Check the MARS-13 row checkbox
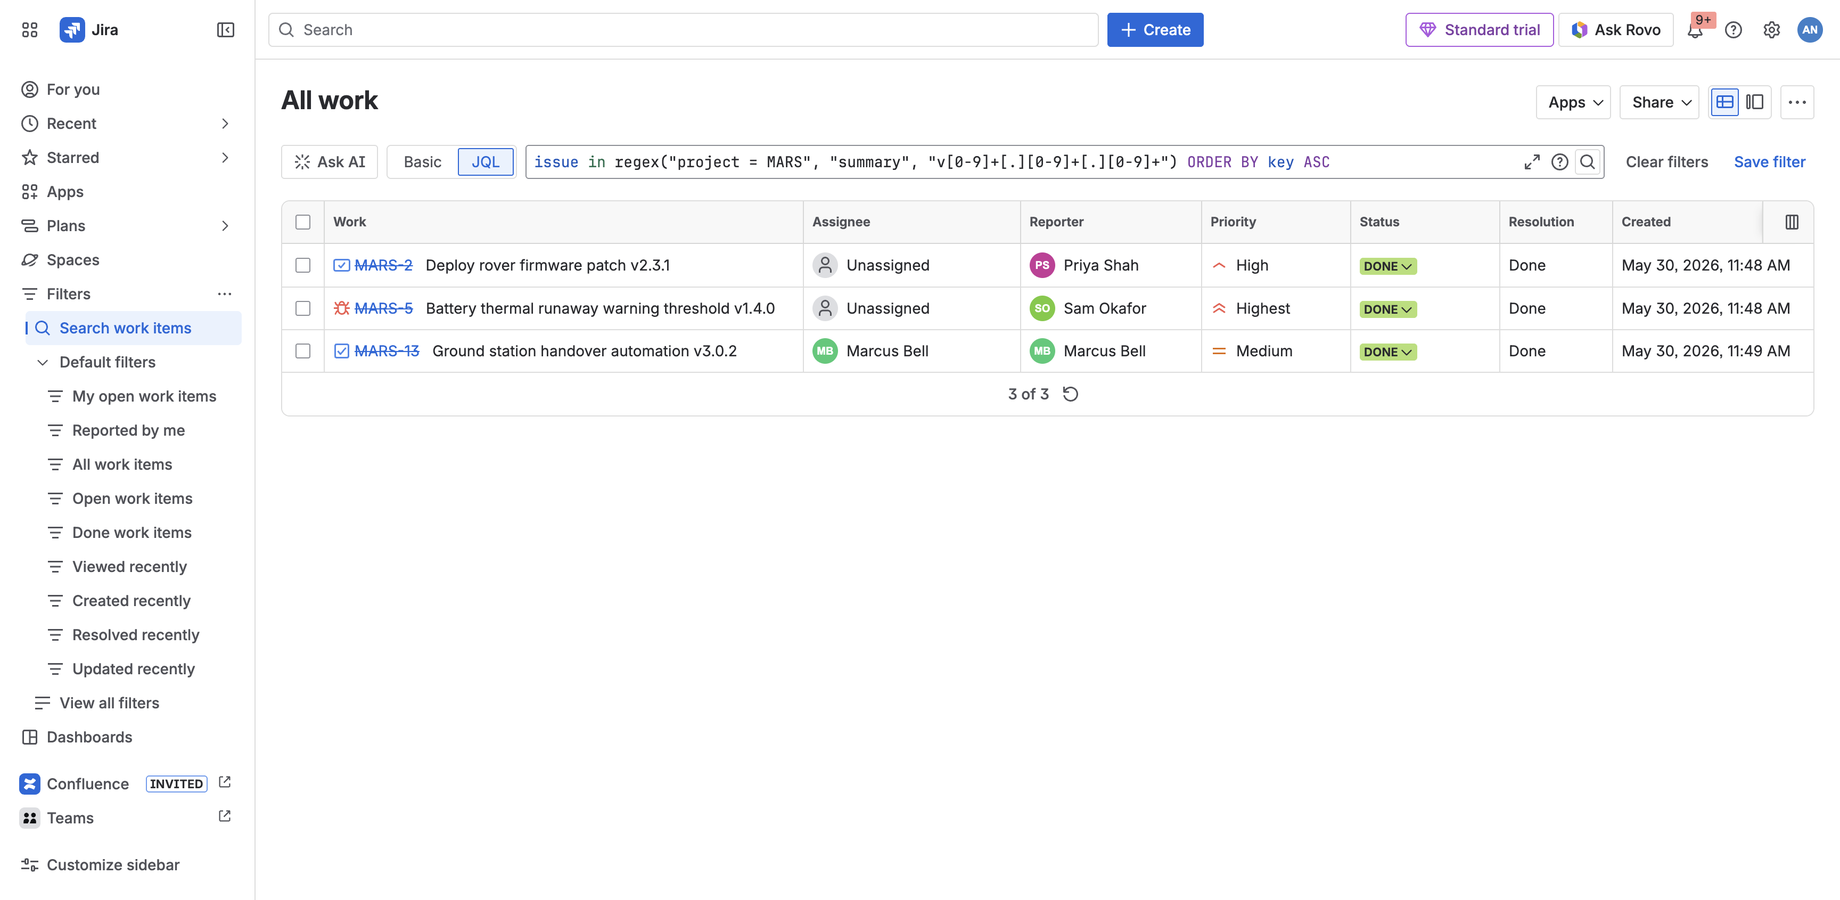The height and width of the screenshot is (900, 1840). (303, 351)
